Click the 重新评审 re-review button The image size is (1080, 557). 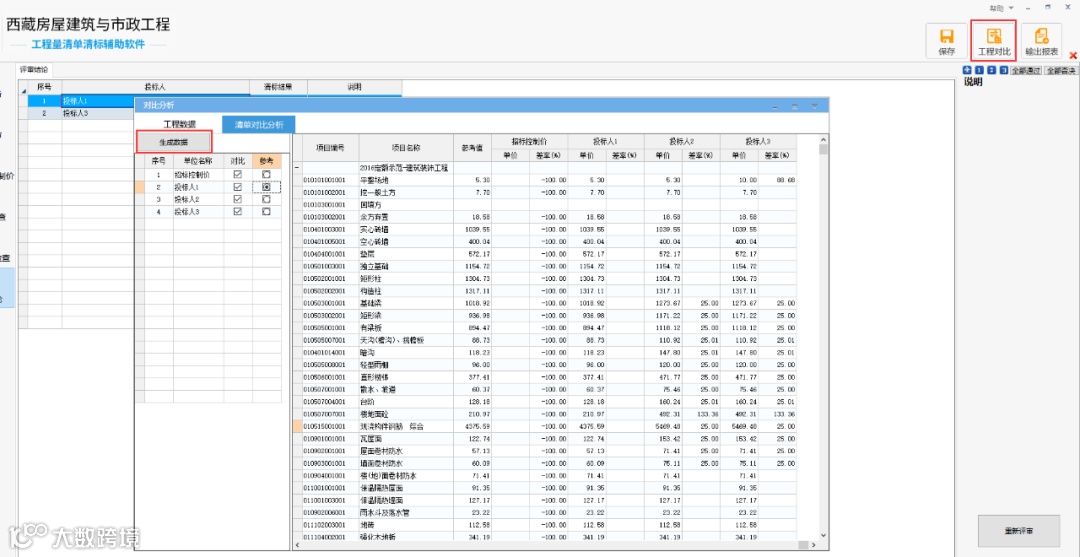tap(1019, 531)
